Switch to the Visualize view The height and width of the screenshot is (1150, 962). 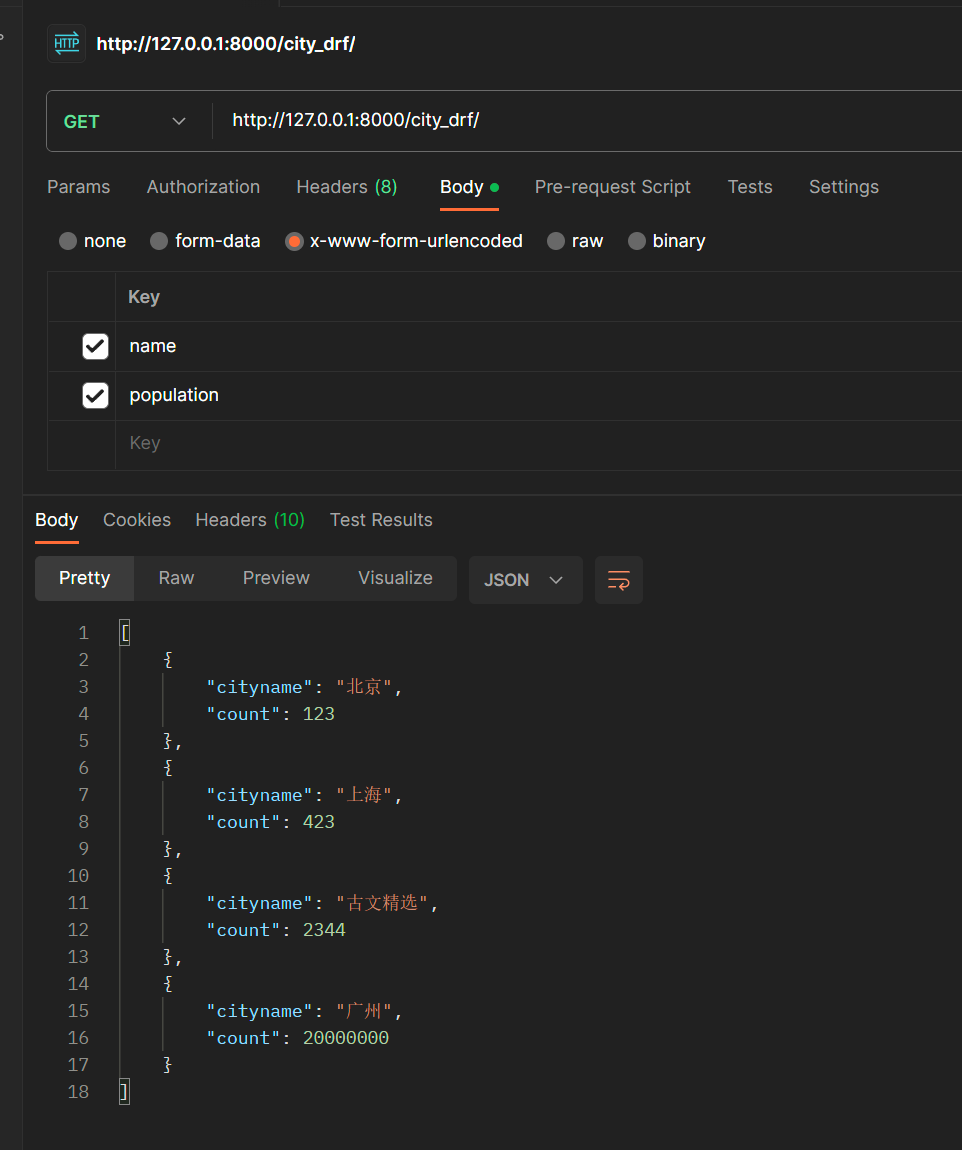coord(395,578)
